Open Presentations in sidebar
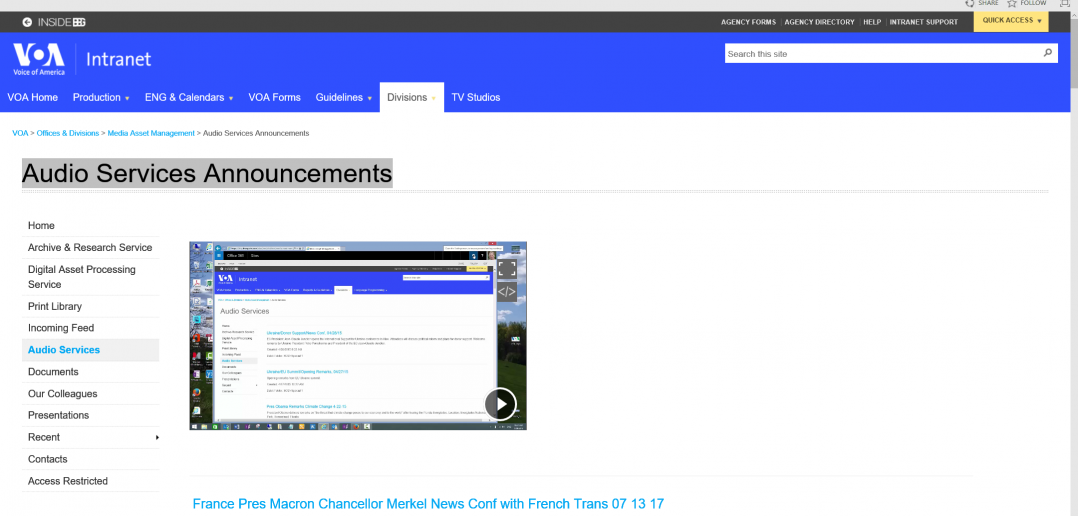 90,415
